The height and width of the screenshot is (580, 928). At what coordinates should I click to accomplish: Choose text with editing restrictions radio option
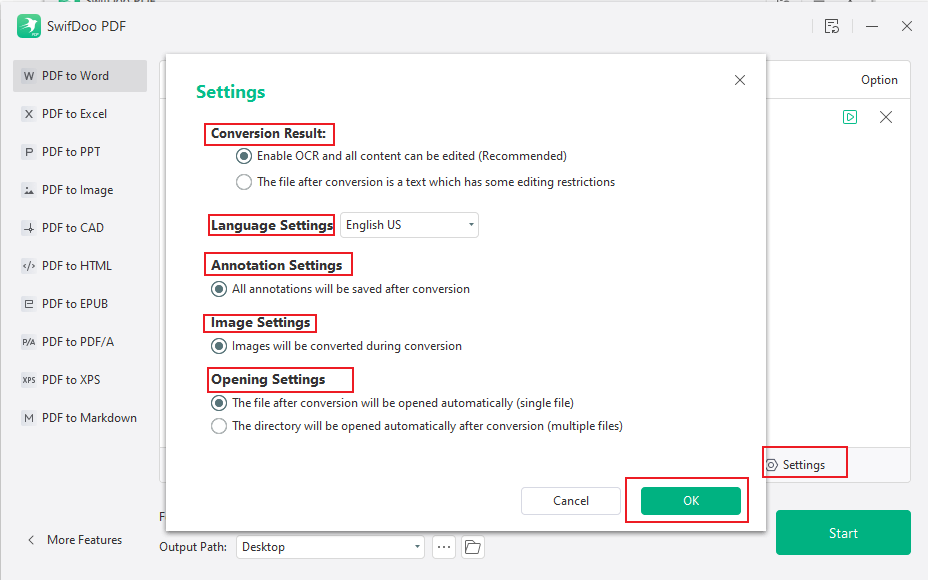pos(244,182)
